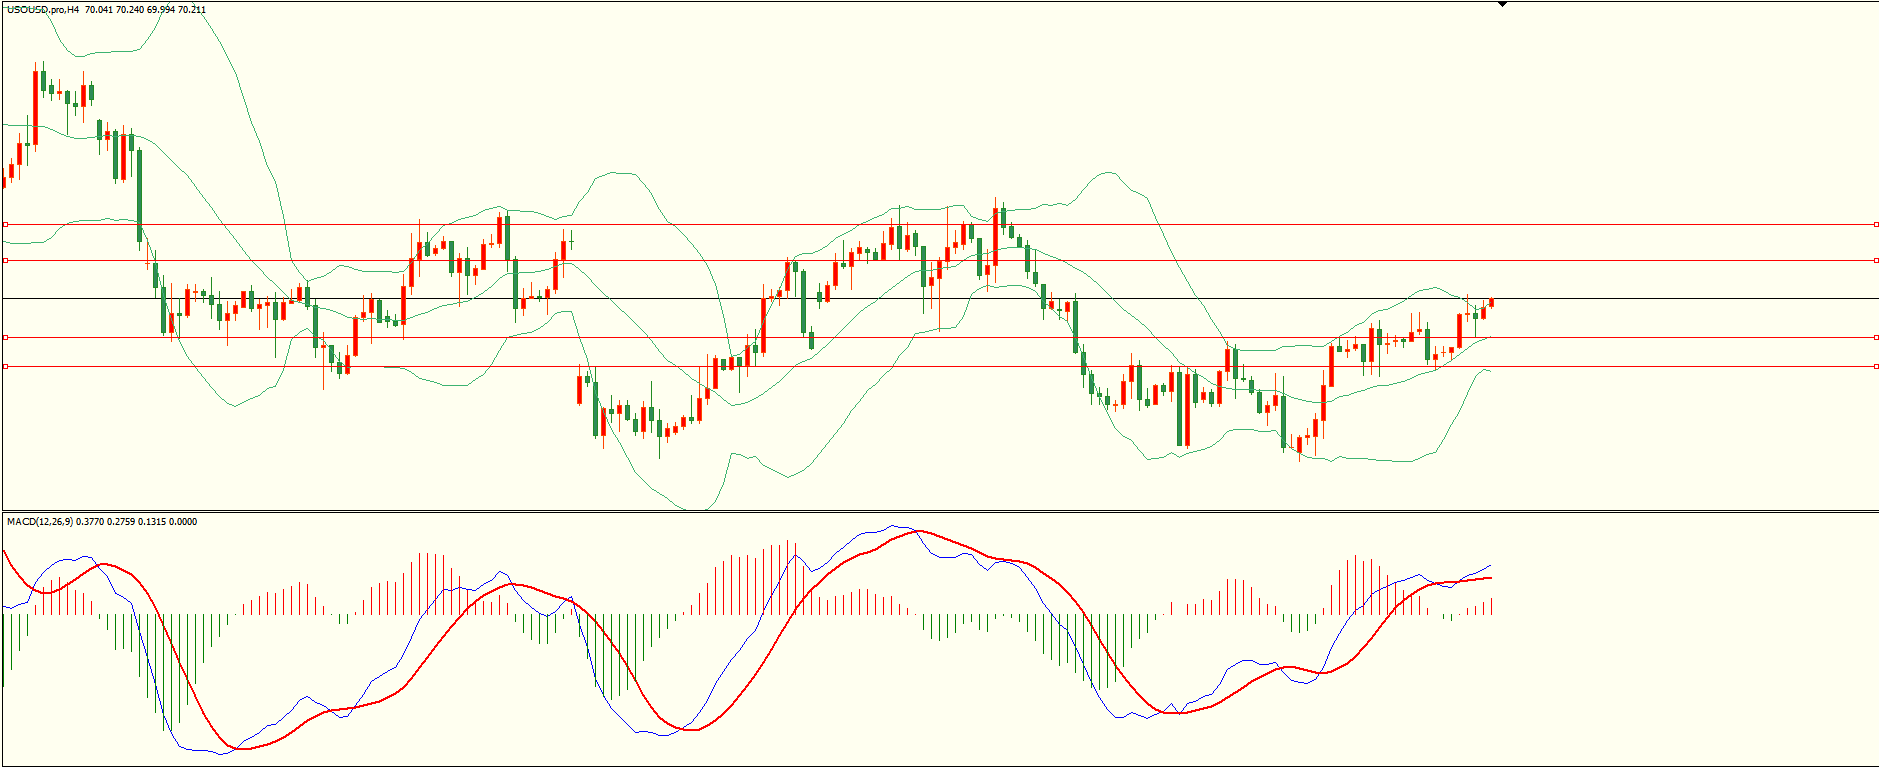Image resolution: width=1879 pixels, height=767 pixels.
Task: Click right-end handle of lowest red line
Action: pos(1876,367)
